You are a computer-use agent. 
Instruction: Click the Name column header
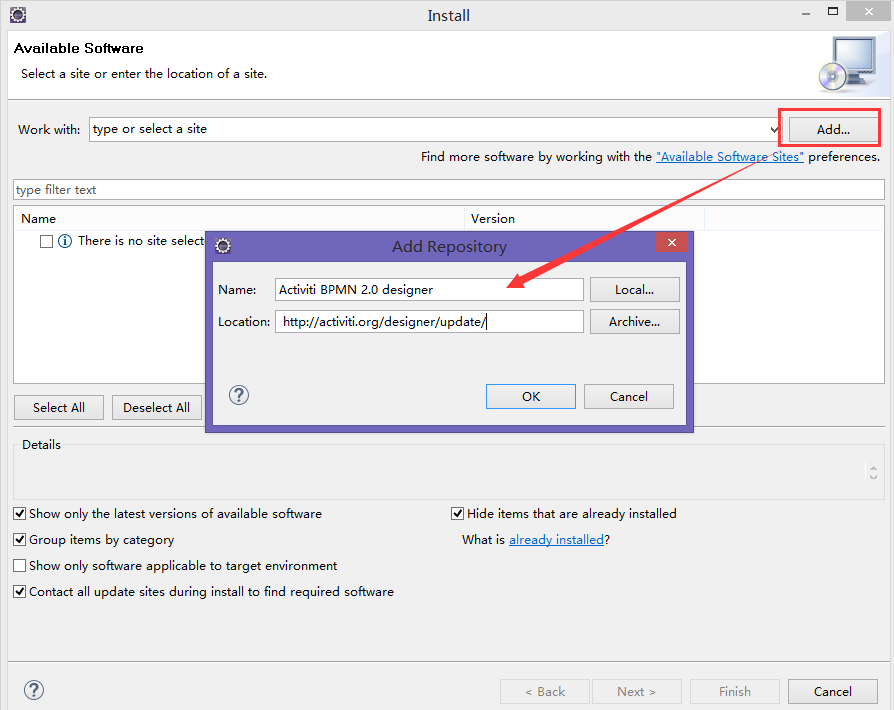(x=39, y=218)
